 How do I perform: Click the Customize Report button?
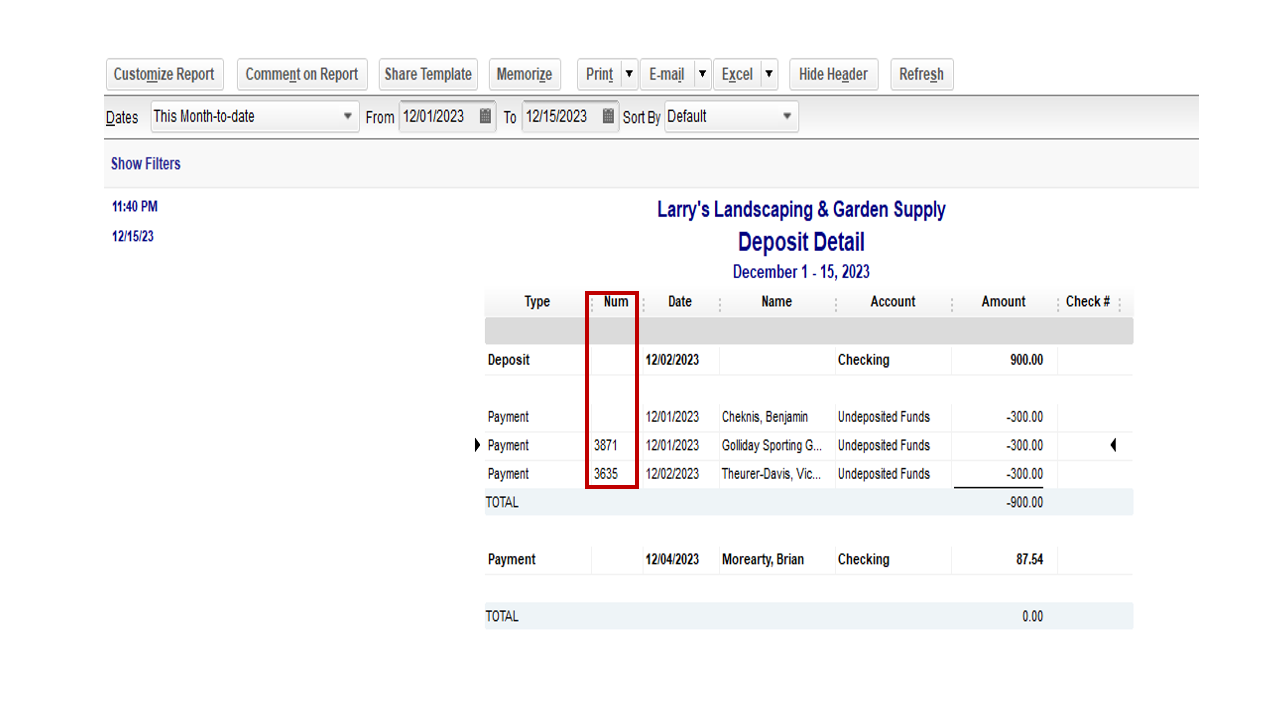(164, 73)
